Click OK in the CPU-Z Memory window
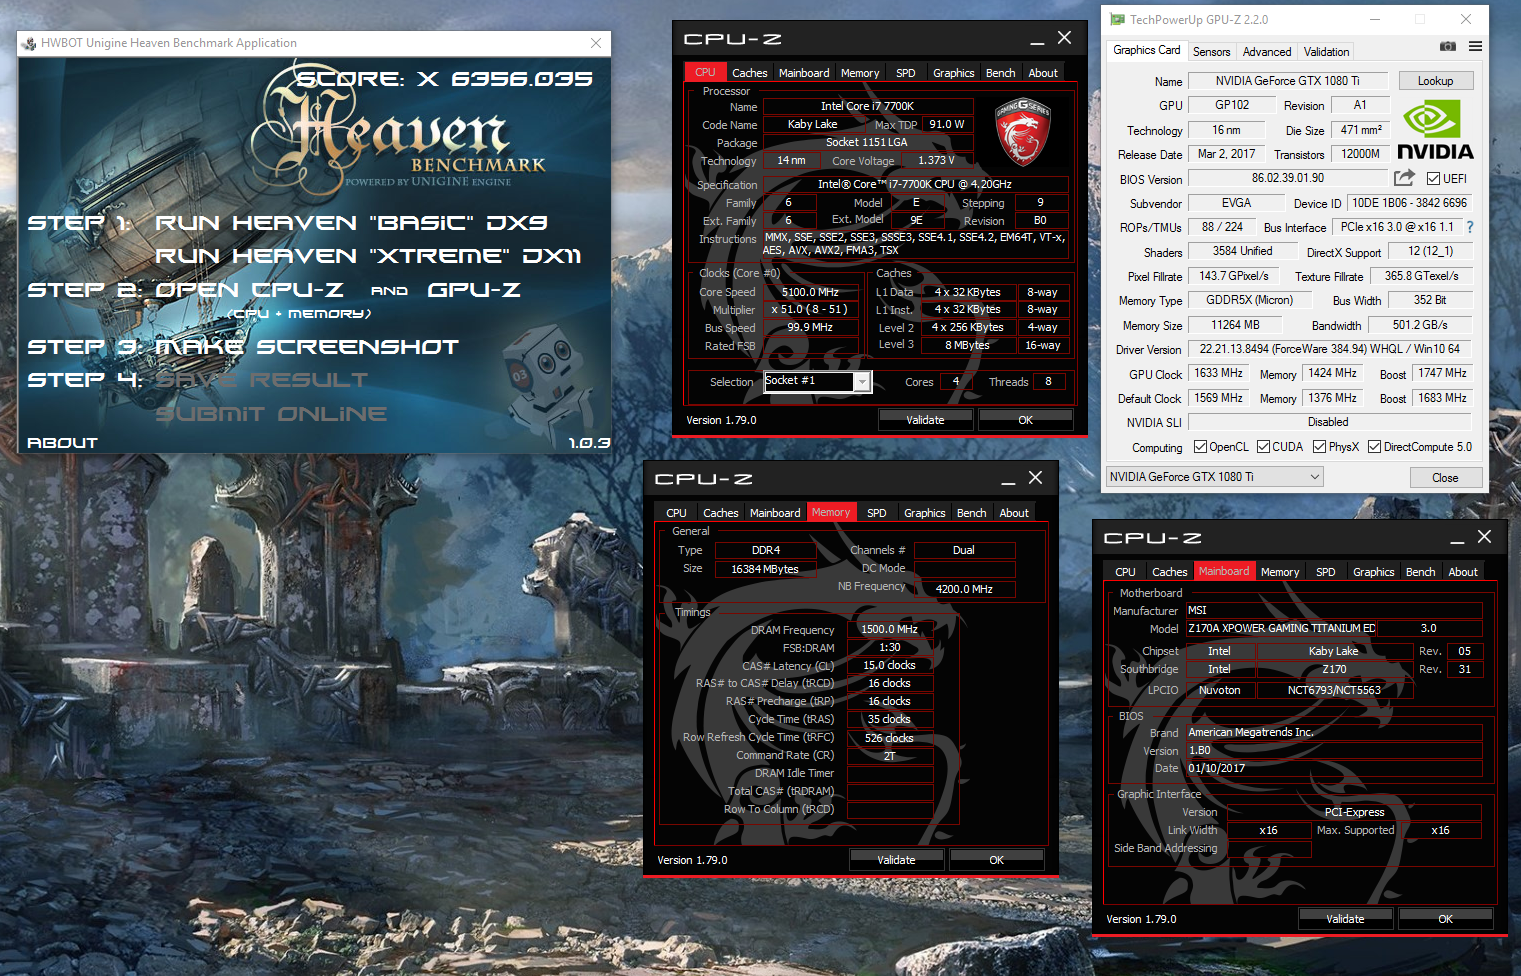Screen dimensions: 1521x976 [996, 860]
